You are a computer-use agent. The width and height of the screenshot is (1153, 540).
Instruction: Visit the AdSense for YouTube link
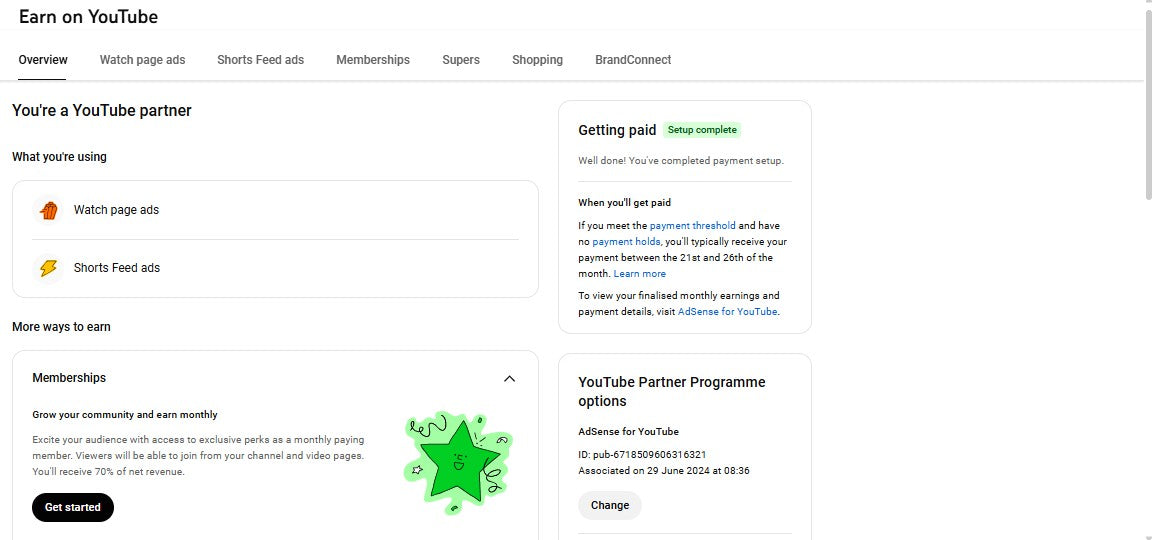(727, 312)
